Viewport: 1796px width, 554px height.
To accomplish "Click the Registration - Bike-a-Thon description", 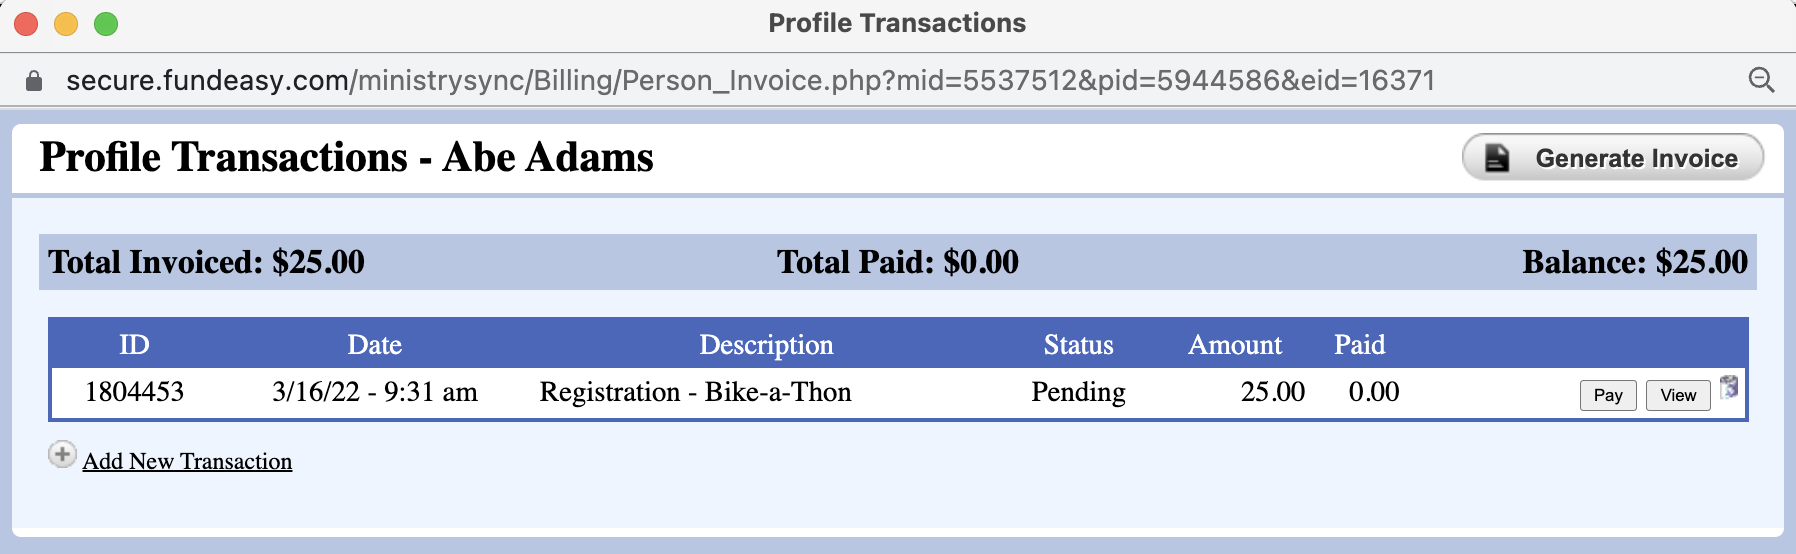I will (x=695, y=392).
